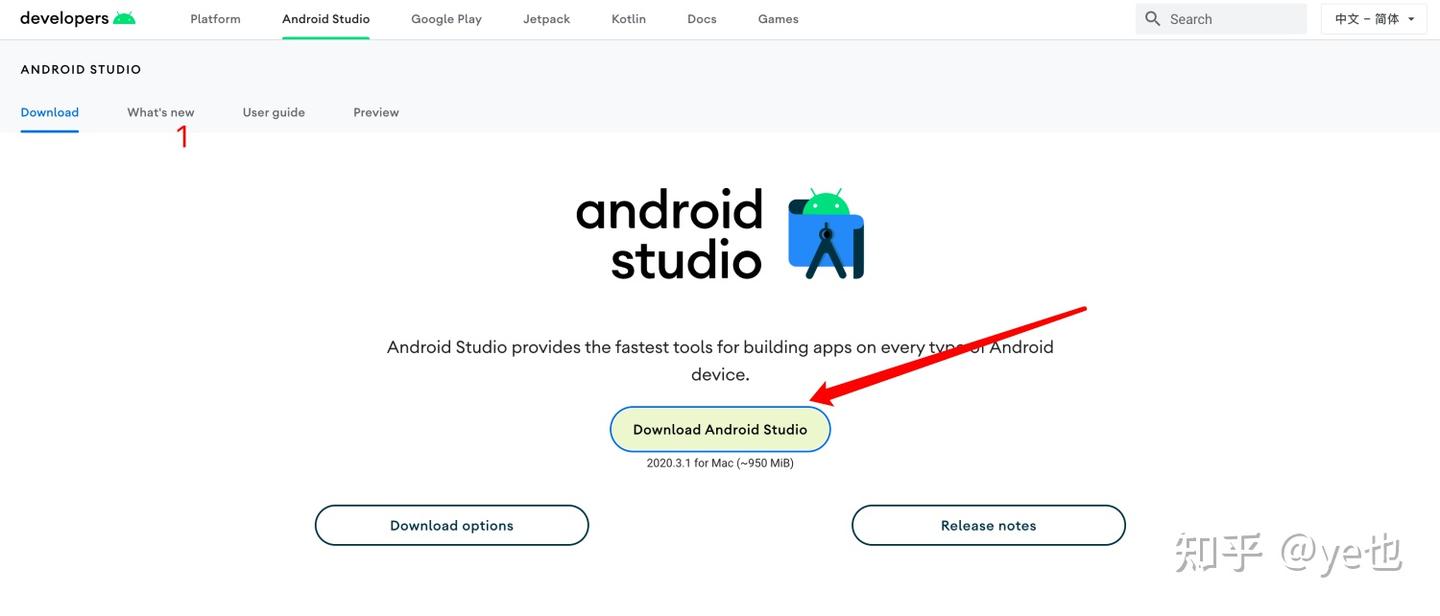Switch to the What's new tab
The height and width of the screenshot is (616, 1440).
pyautogui.click(x=161, y=112)
